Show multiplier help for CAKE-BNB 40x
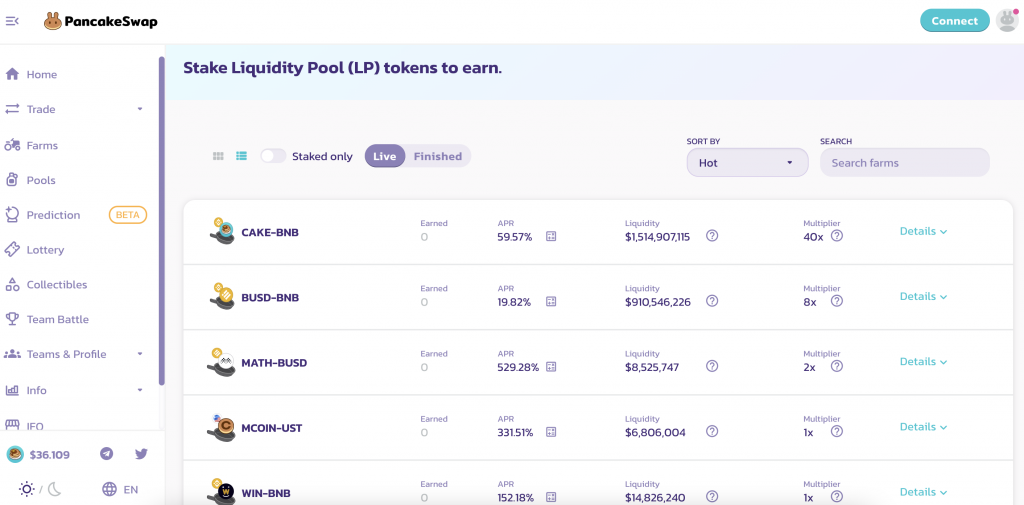The height and width of the screenshot is (505, 1024). pyautogui.click(x=837, y=236)
